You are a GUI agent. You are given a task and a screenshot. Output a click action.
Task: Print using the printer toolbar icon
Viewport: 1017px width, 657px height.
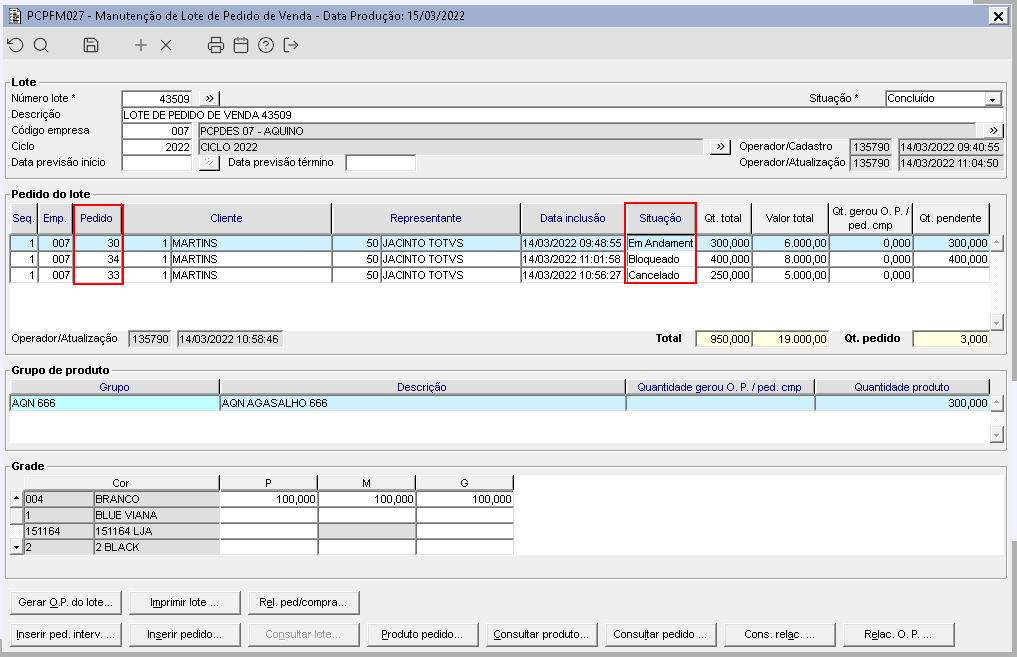tap(216, 45)
